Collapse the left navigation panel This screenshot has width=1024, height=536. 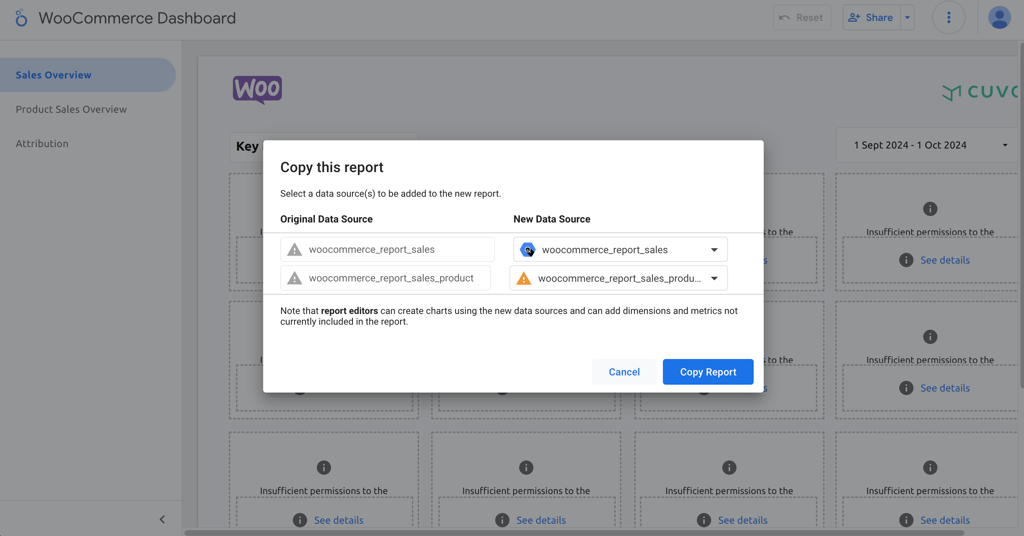pyautogui.click(x=162, y=519)
